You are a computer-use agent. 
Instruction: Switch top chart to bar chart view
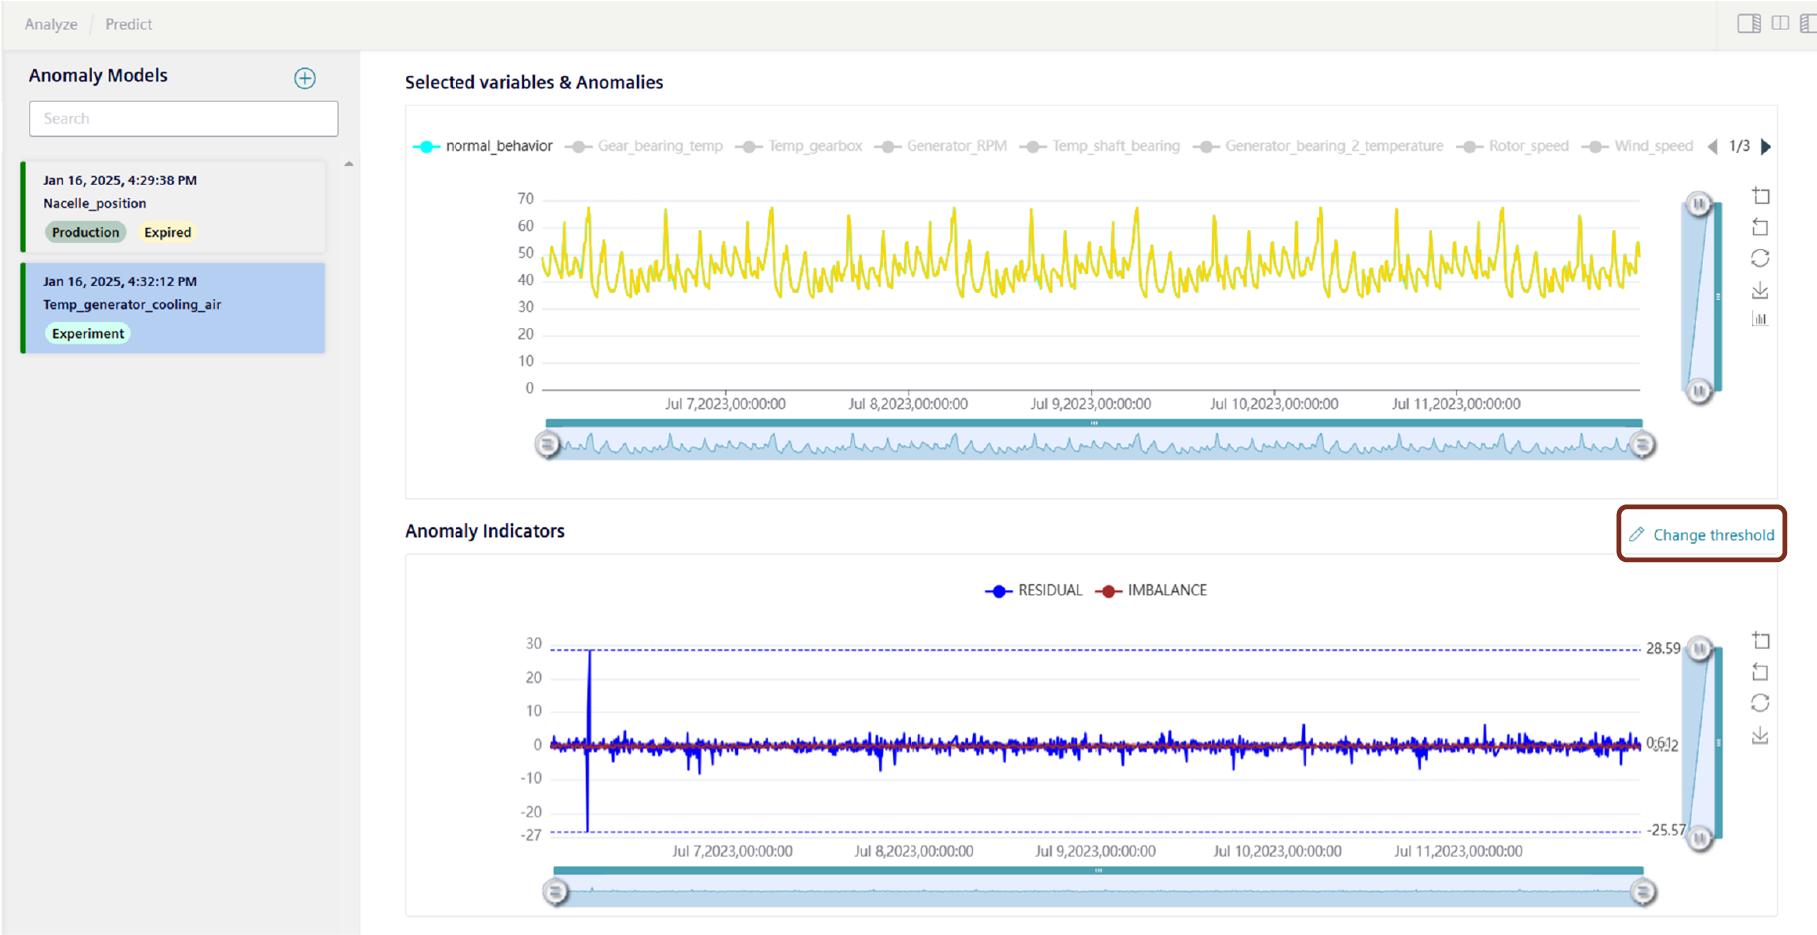coord(1760,320)
